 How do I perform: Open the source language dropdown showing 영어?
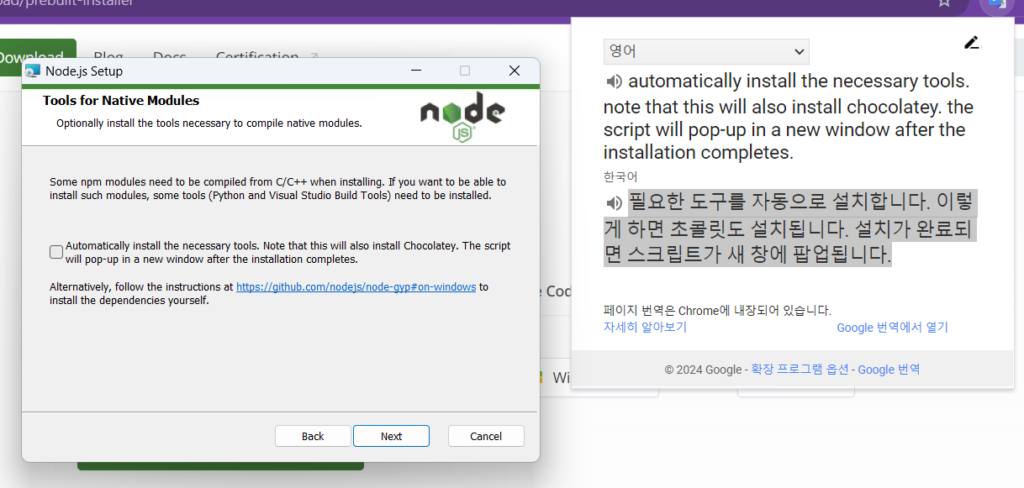click(706, 52)
